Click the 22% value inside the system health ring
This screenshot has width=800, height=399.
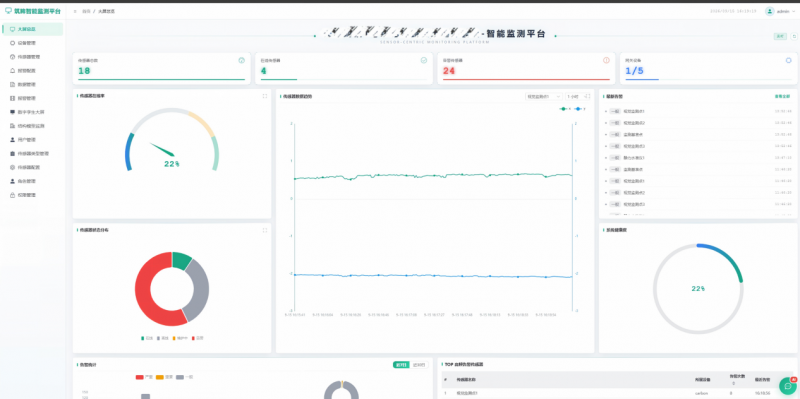[698, 289]
